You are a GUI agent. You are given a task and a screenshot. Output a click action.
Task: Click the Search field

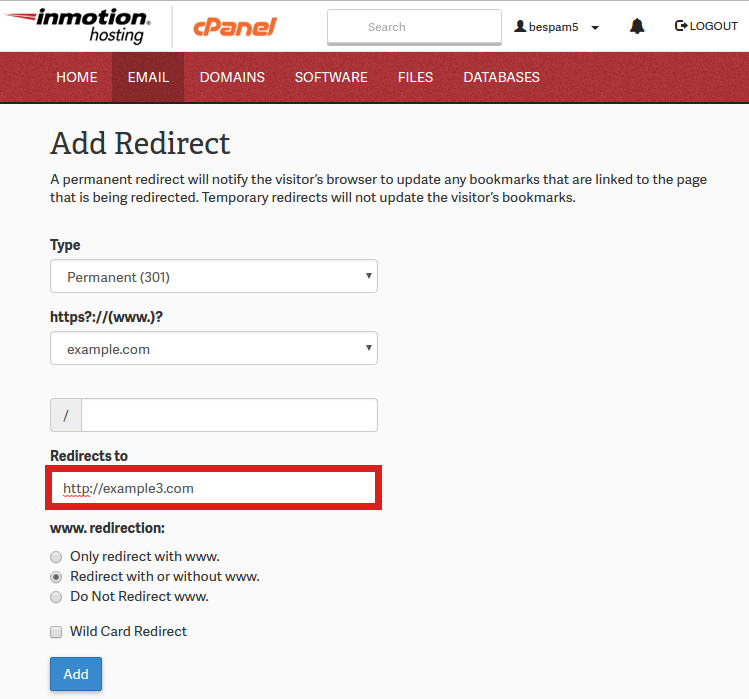[x=414, y=27]
